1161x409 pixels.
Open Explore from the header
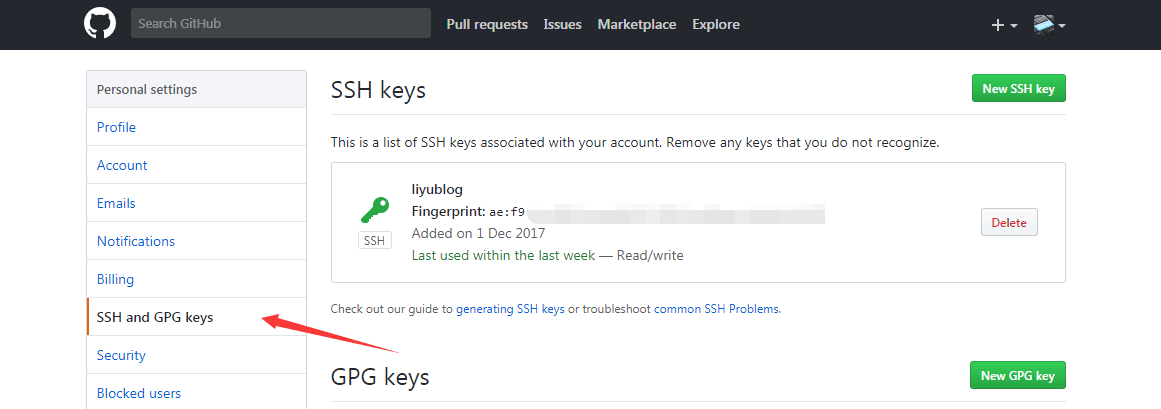pos(716,24)
